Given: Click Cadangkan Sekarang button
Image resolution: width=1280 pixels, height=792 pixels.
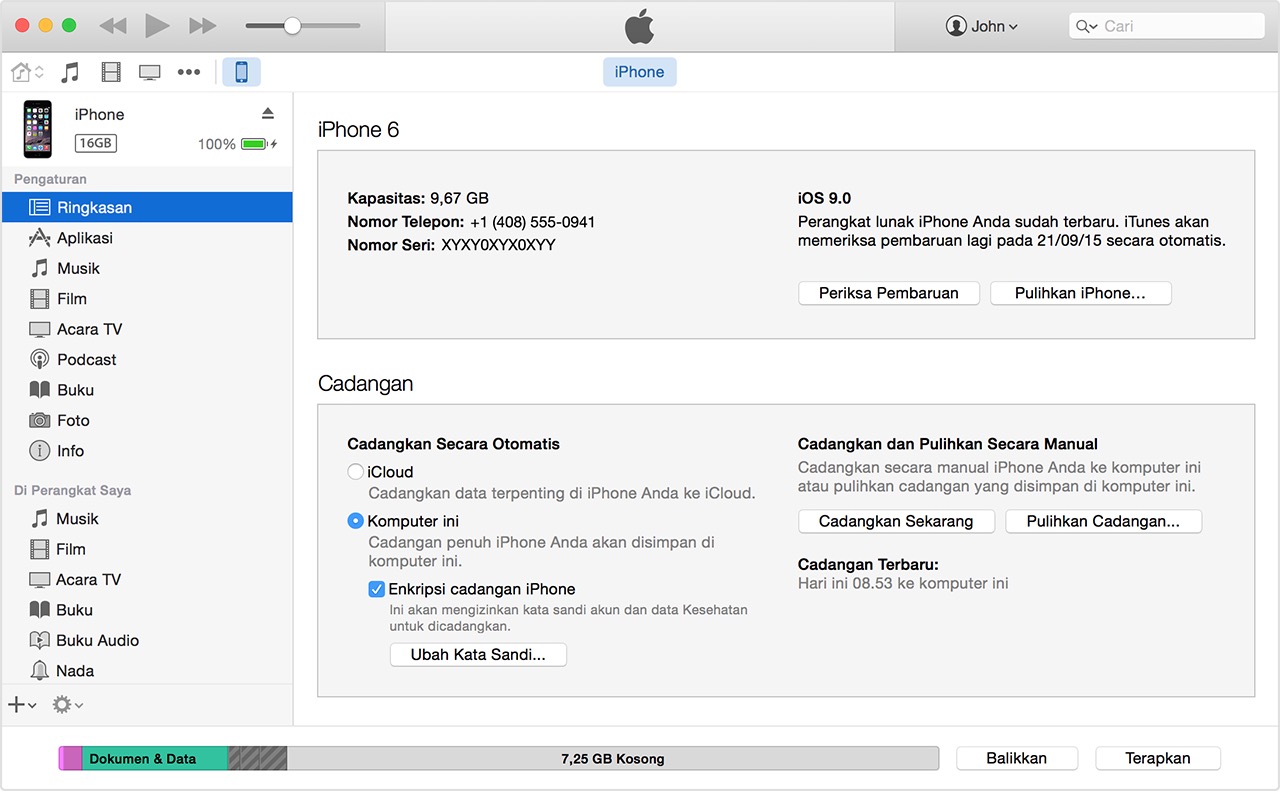Looking at the screenshot, I should point(896,521).
